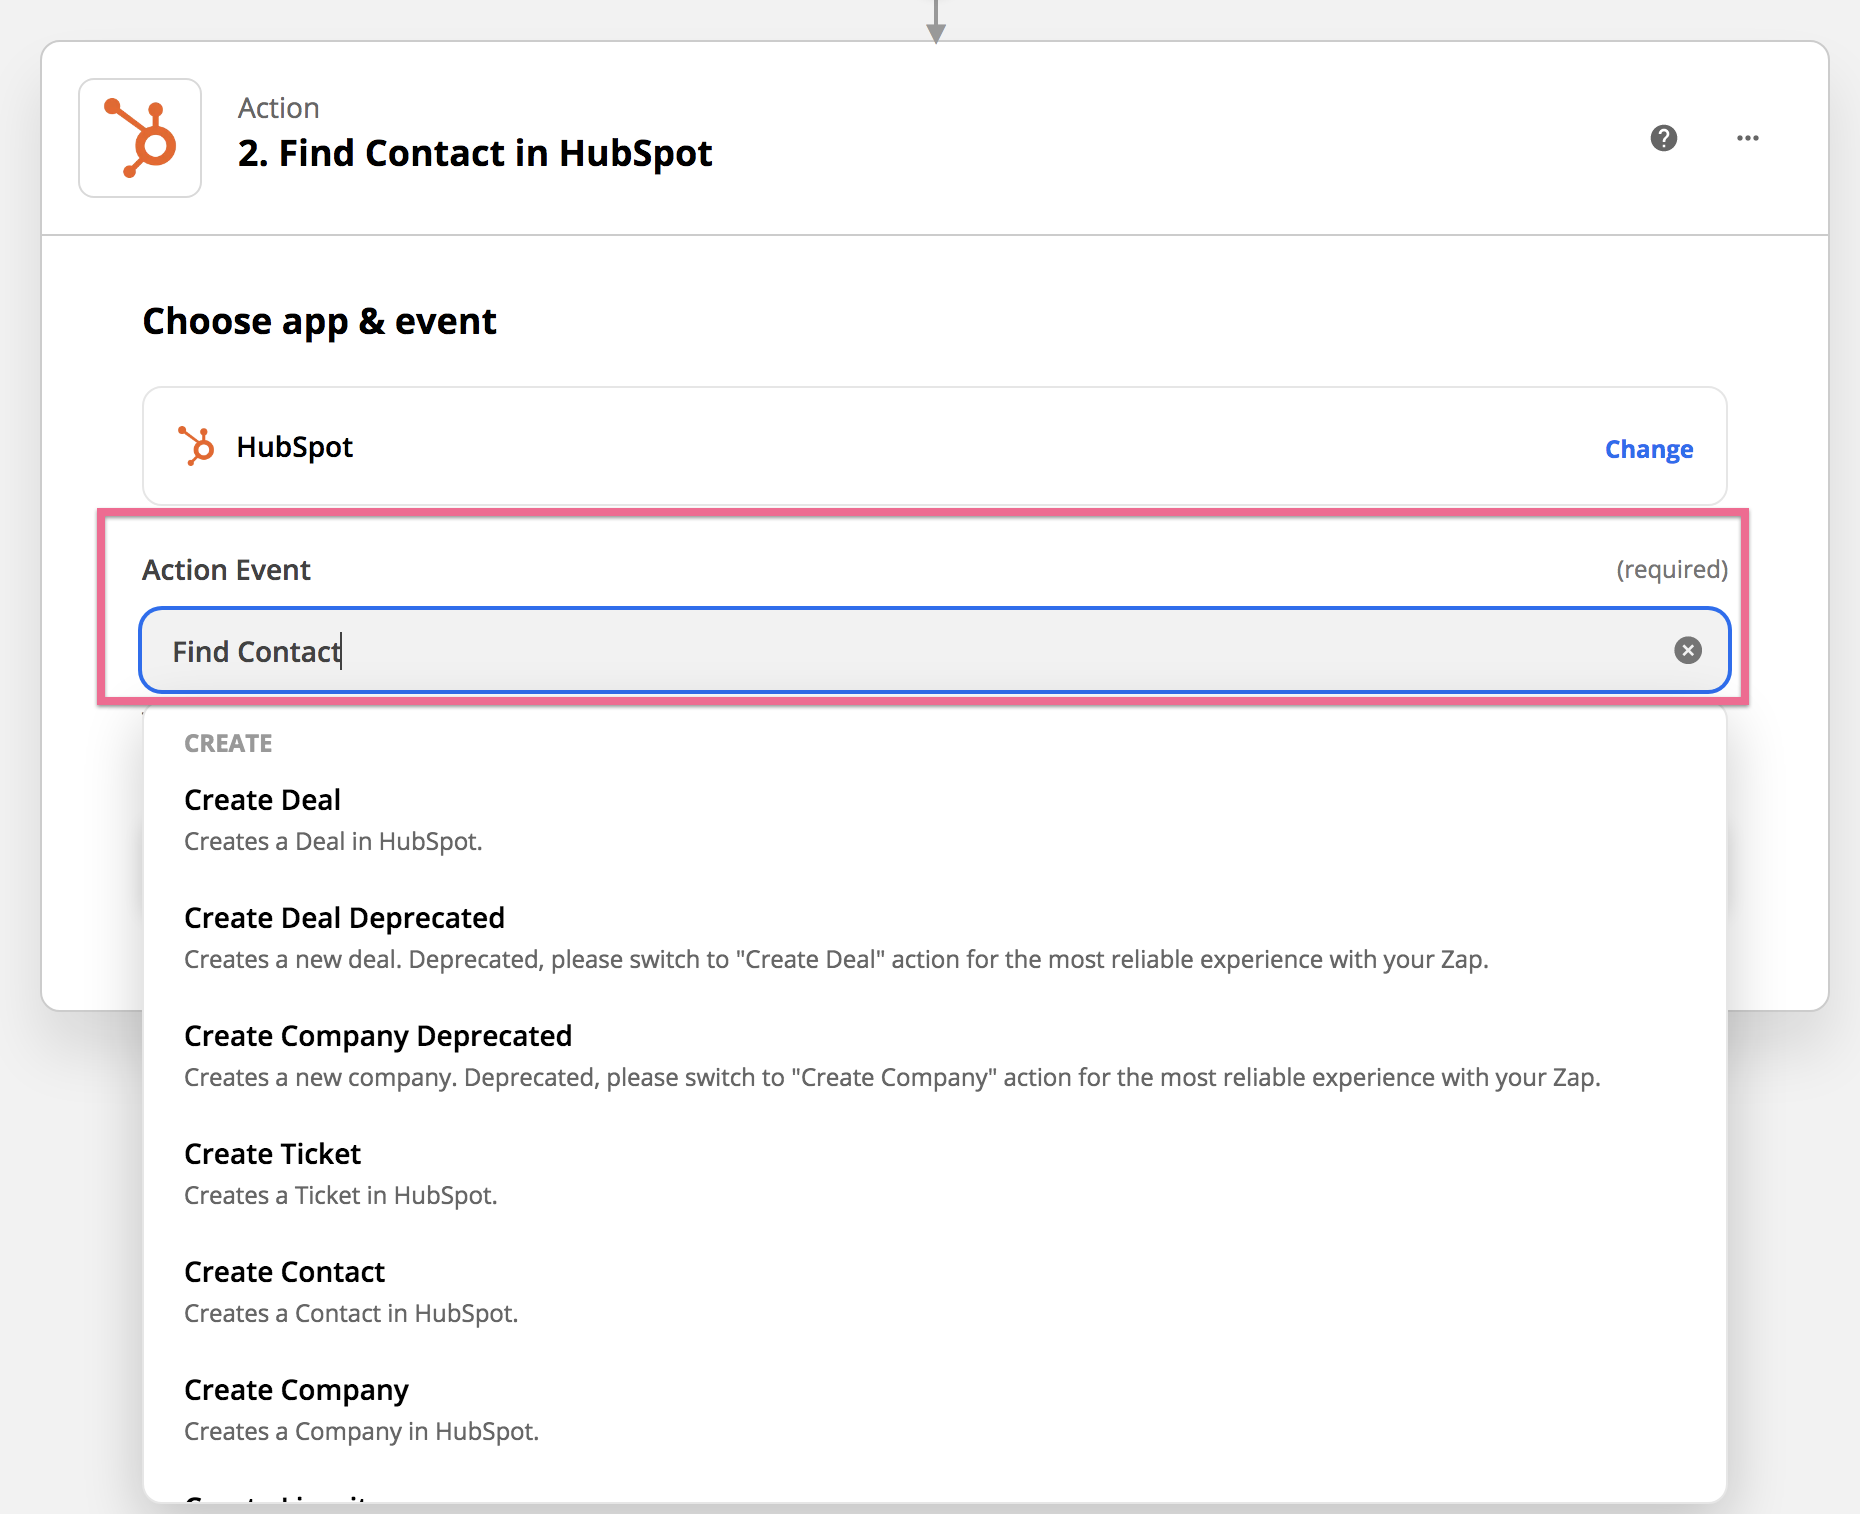Open the three-dot more options menu

1748,138
